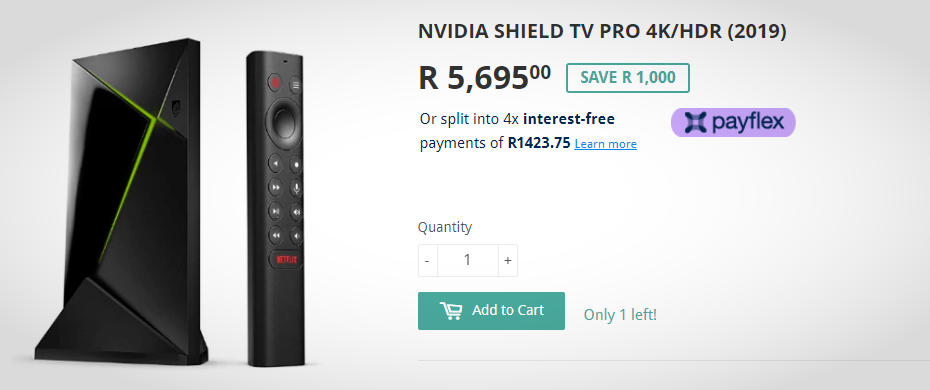Click the hamburger menu button on remote
Screen dimensions: 930x390
tap(296, 85)
